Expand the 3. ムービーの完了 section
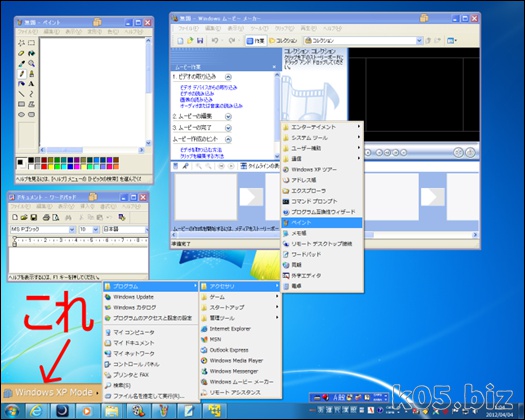 click(228, 128)
